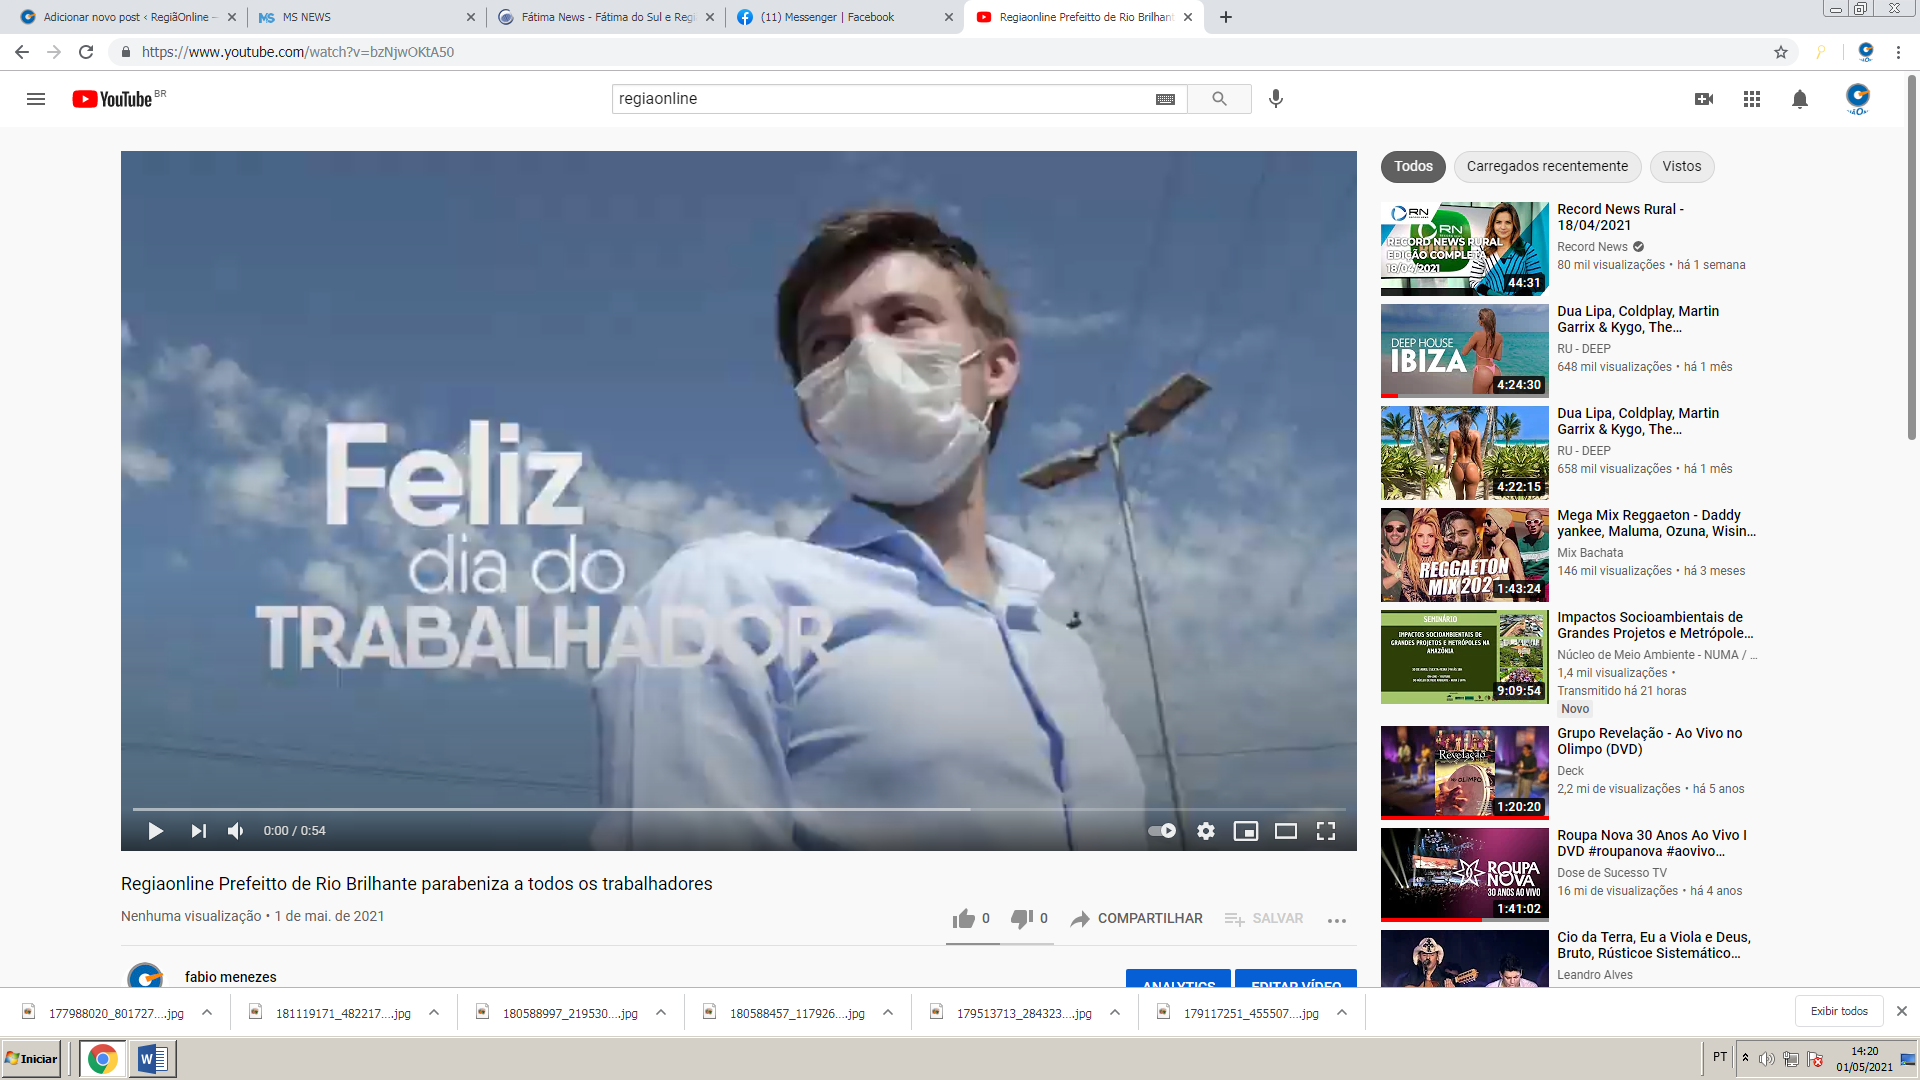The height and width of the screenshot is (1080, 1920).
Task: Search by voice microphone icon
Action: 1276,99
